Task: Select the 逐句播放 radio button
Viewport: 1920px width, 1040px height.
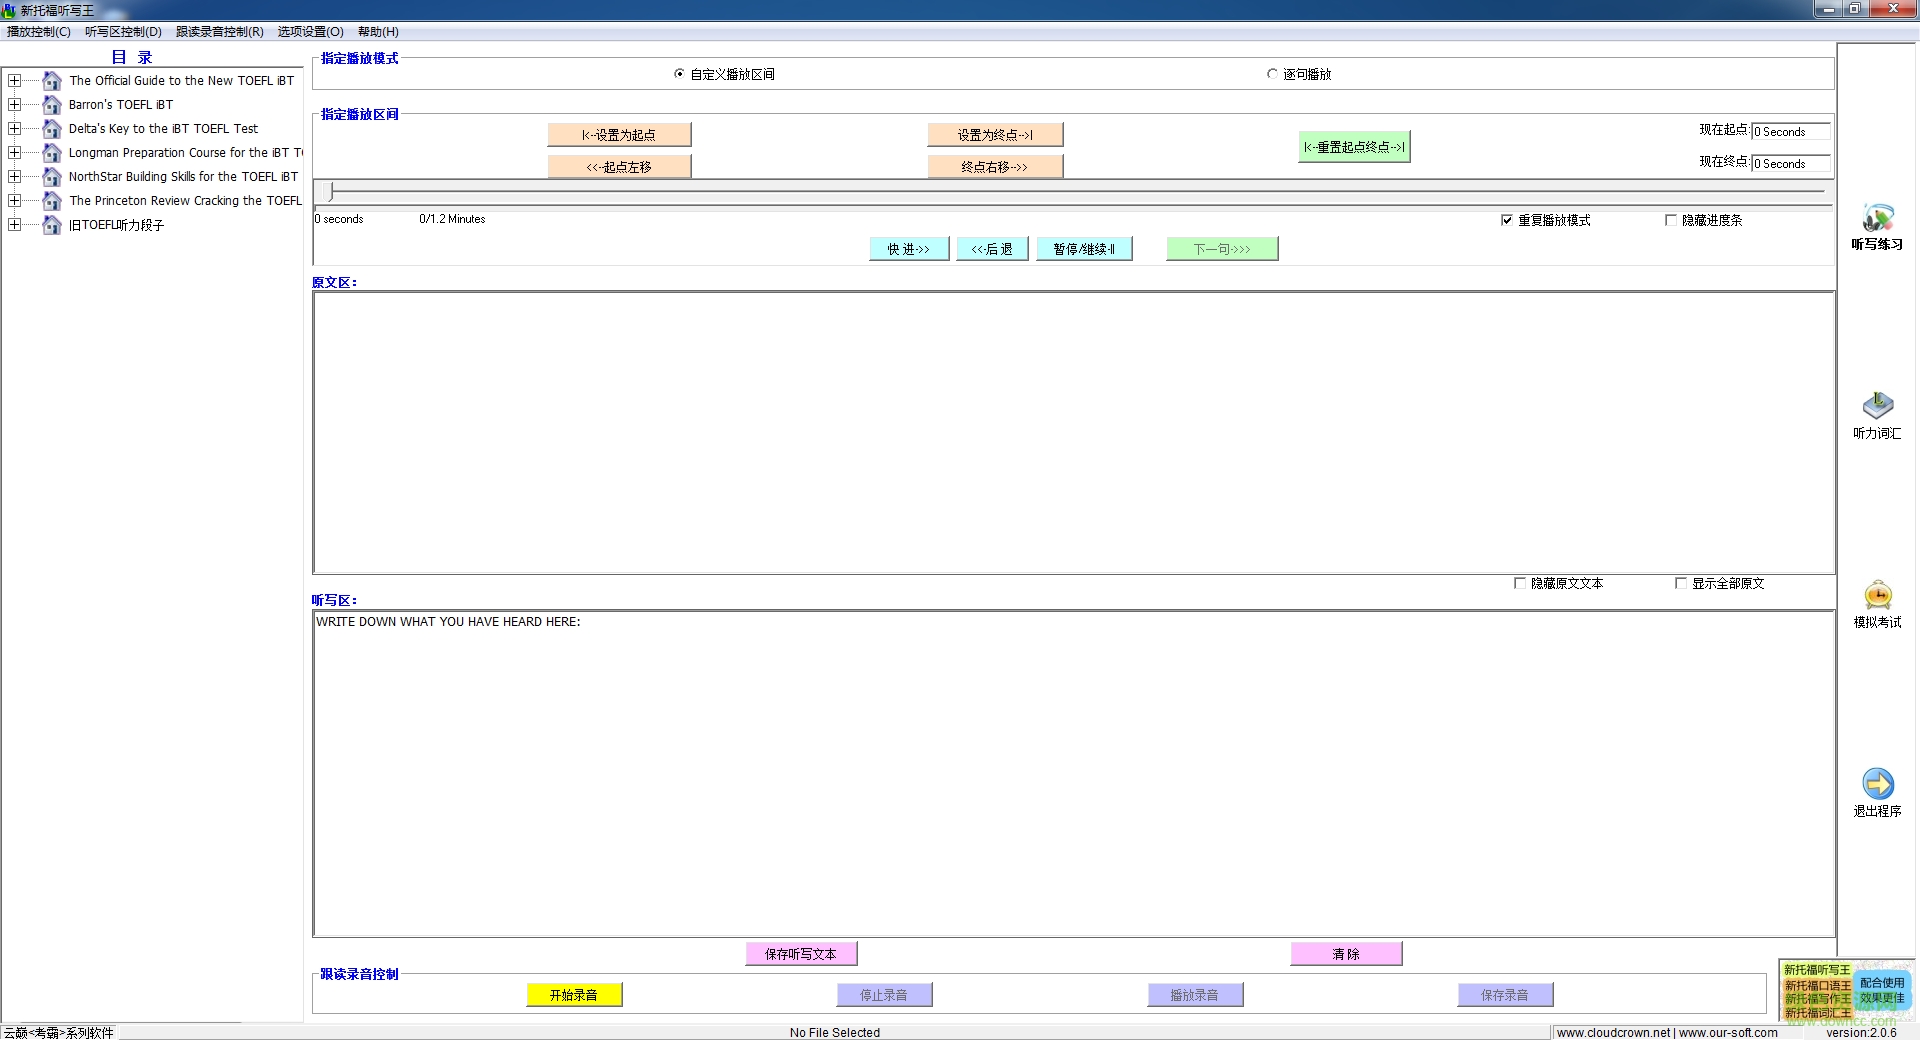Action: pyautogui.click(x=1271, y=73)
